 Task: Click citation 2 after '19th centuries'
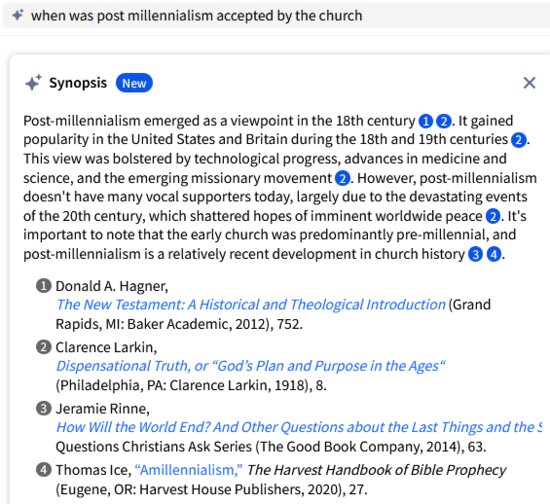518,140
